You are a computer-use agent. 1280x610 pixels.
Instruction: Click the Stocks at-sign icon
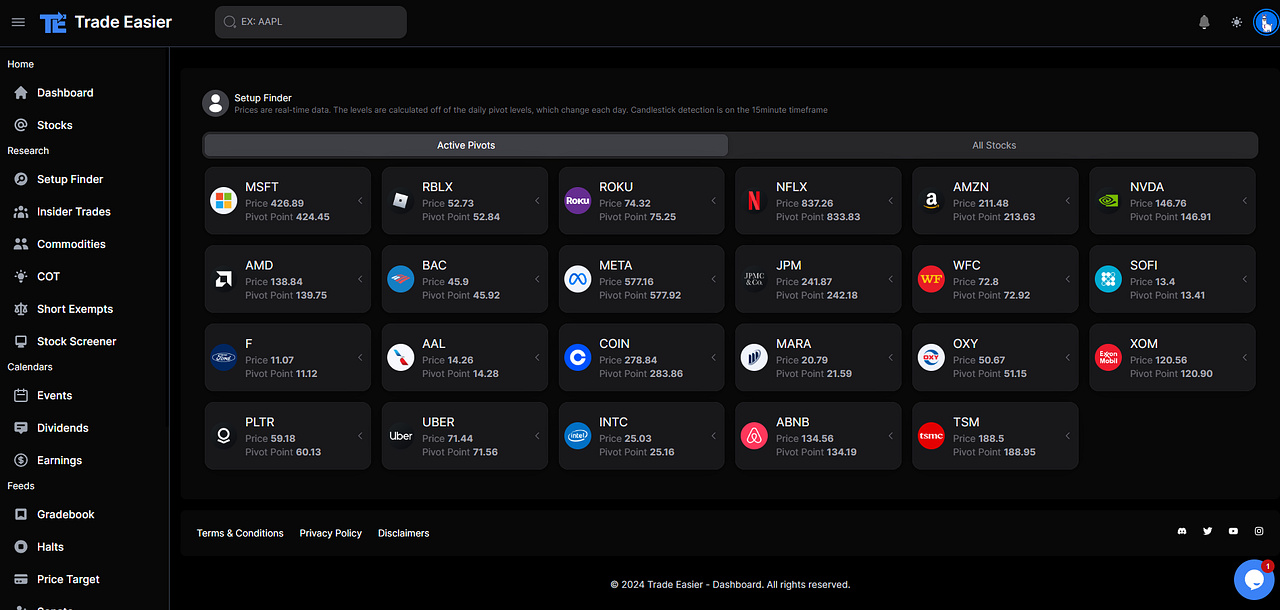coord(20,125)
